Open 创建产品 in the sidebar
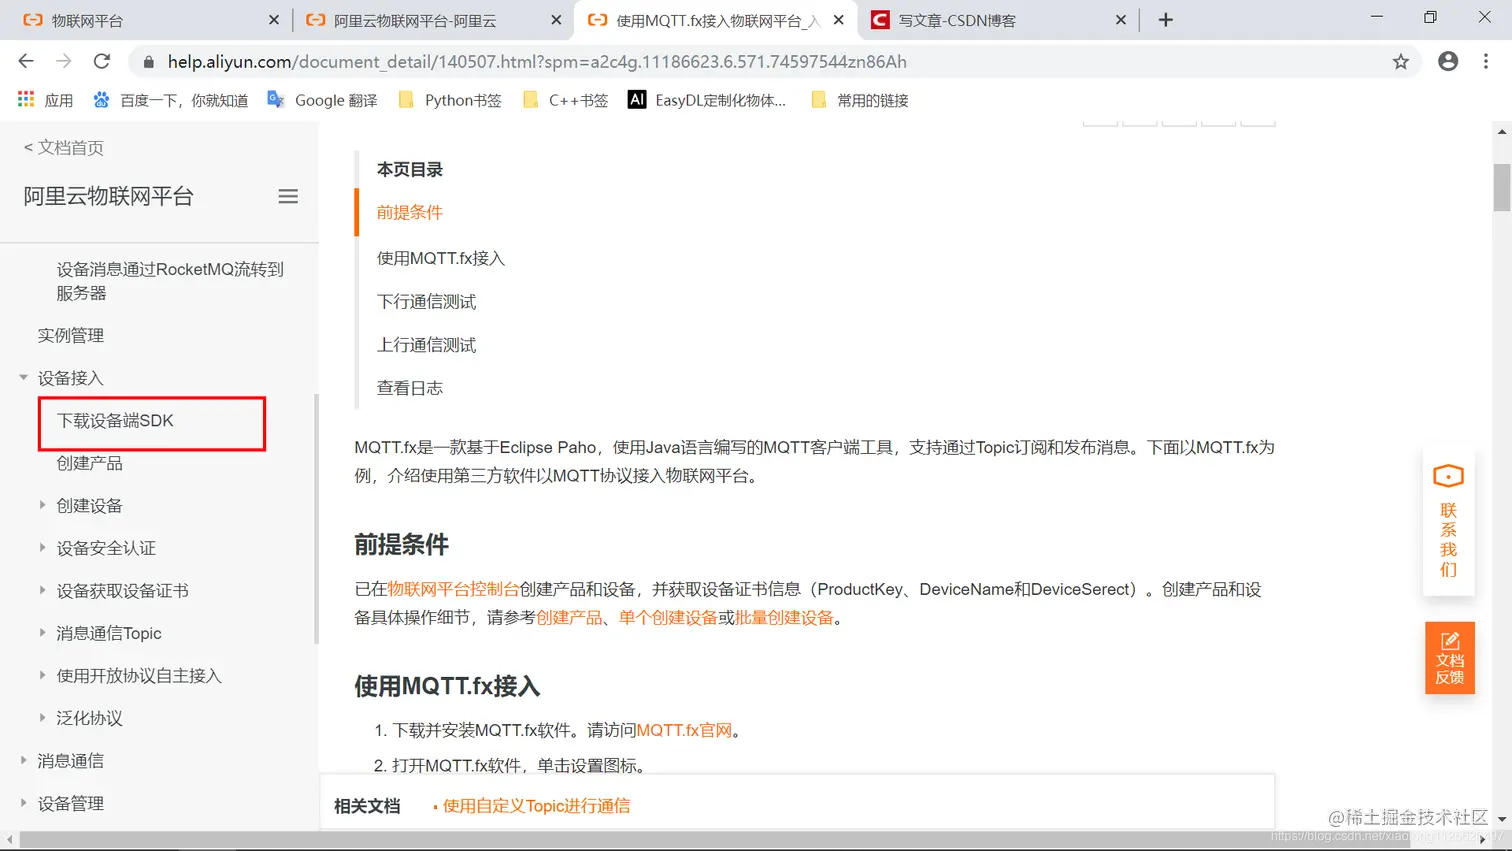 click(x=89, y=463)
